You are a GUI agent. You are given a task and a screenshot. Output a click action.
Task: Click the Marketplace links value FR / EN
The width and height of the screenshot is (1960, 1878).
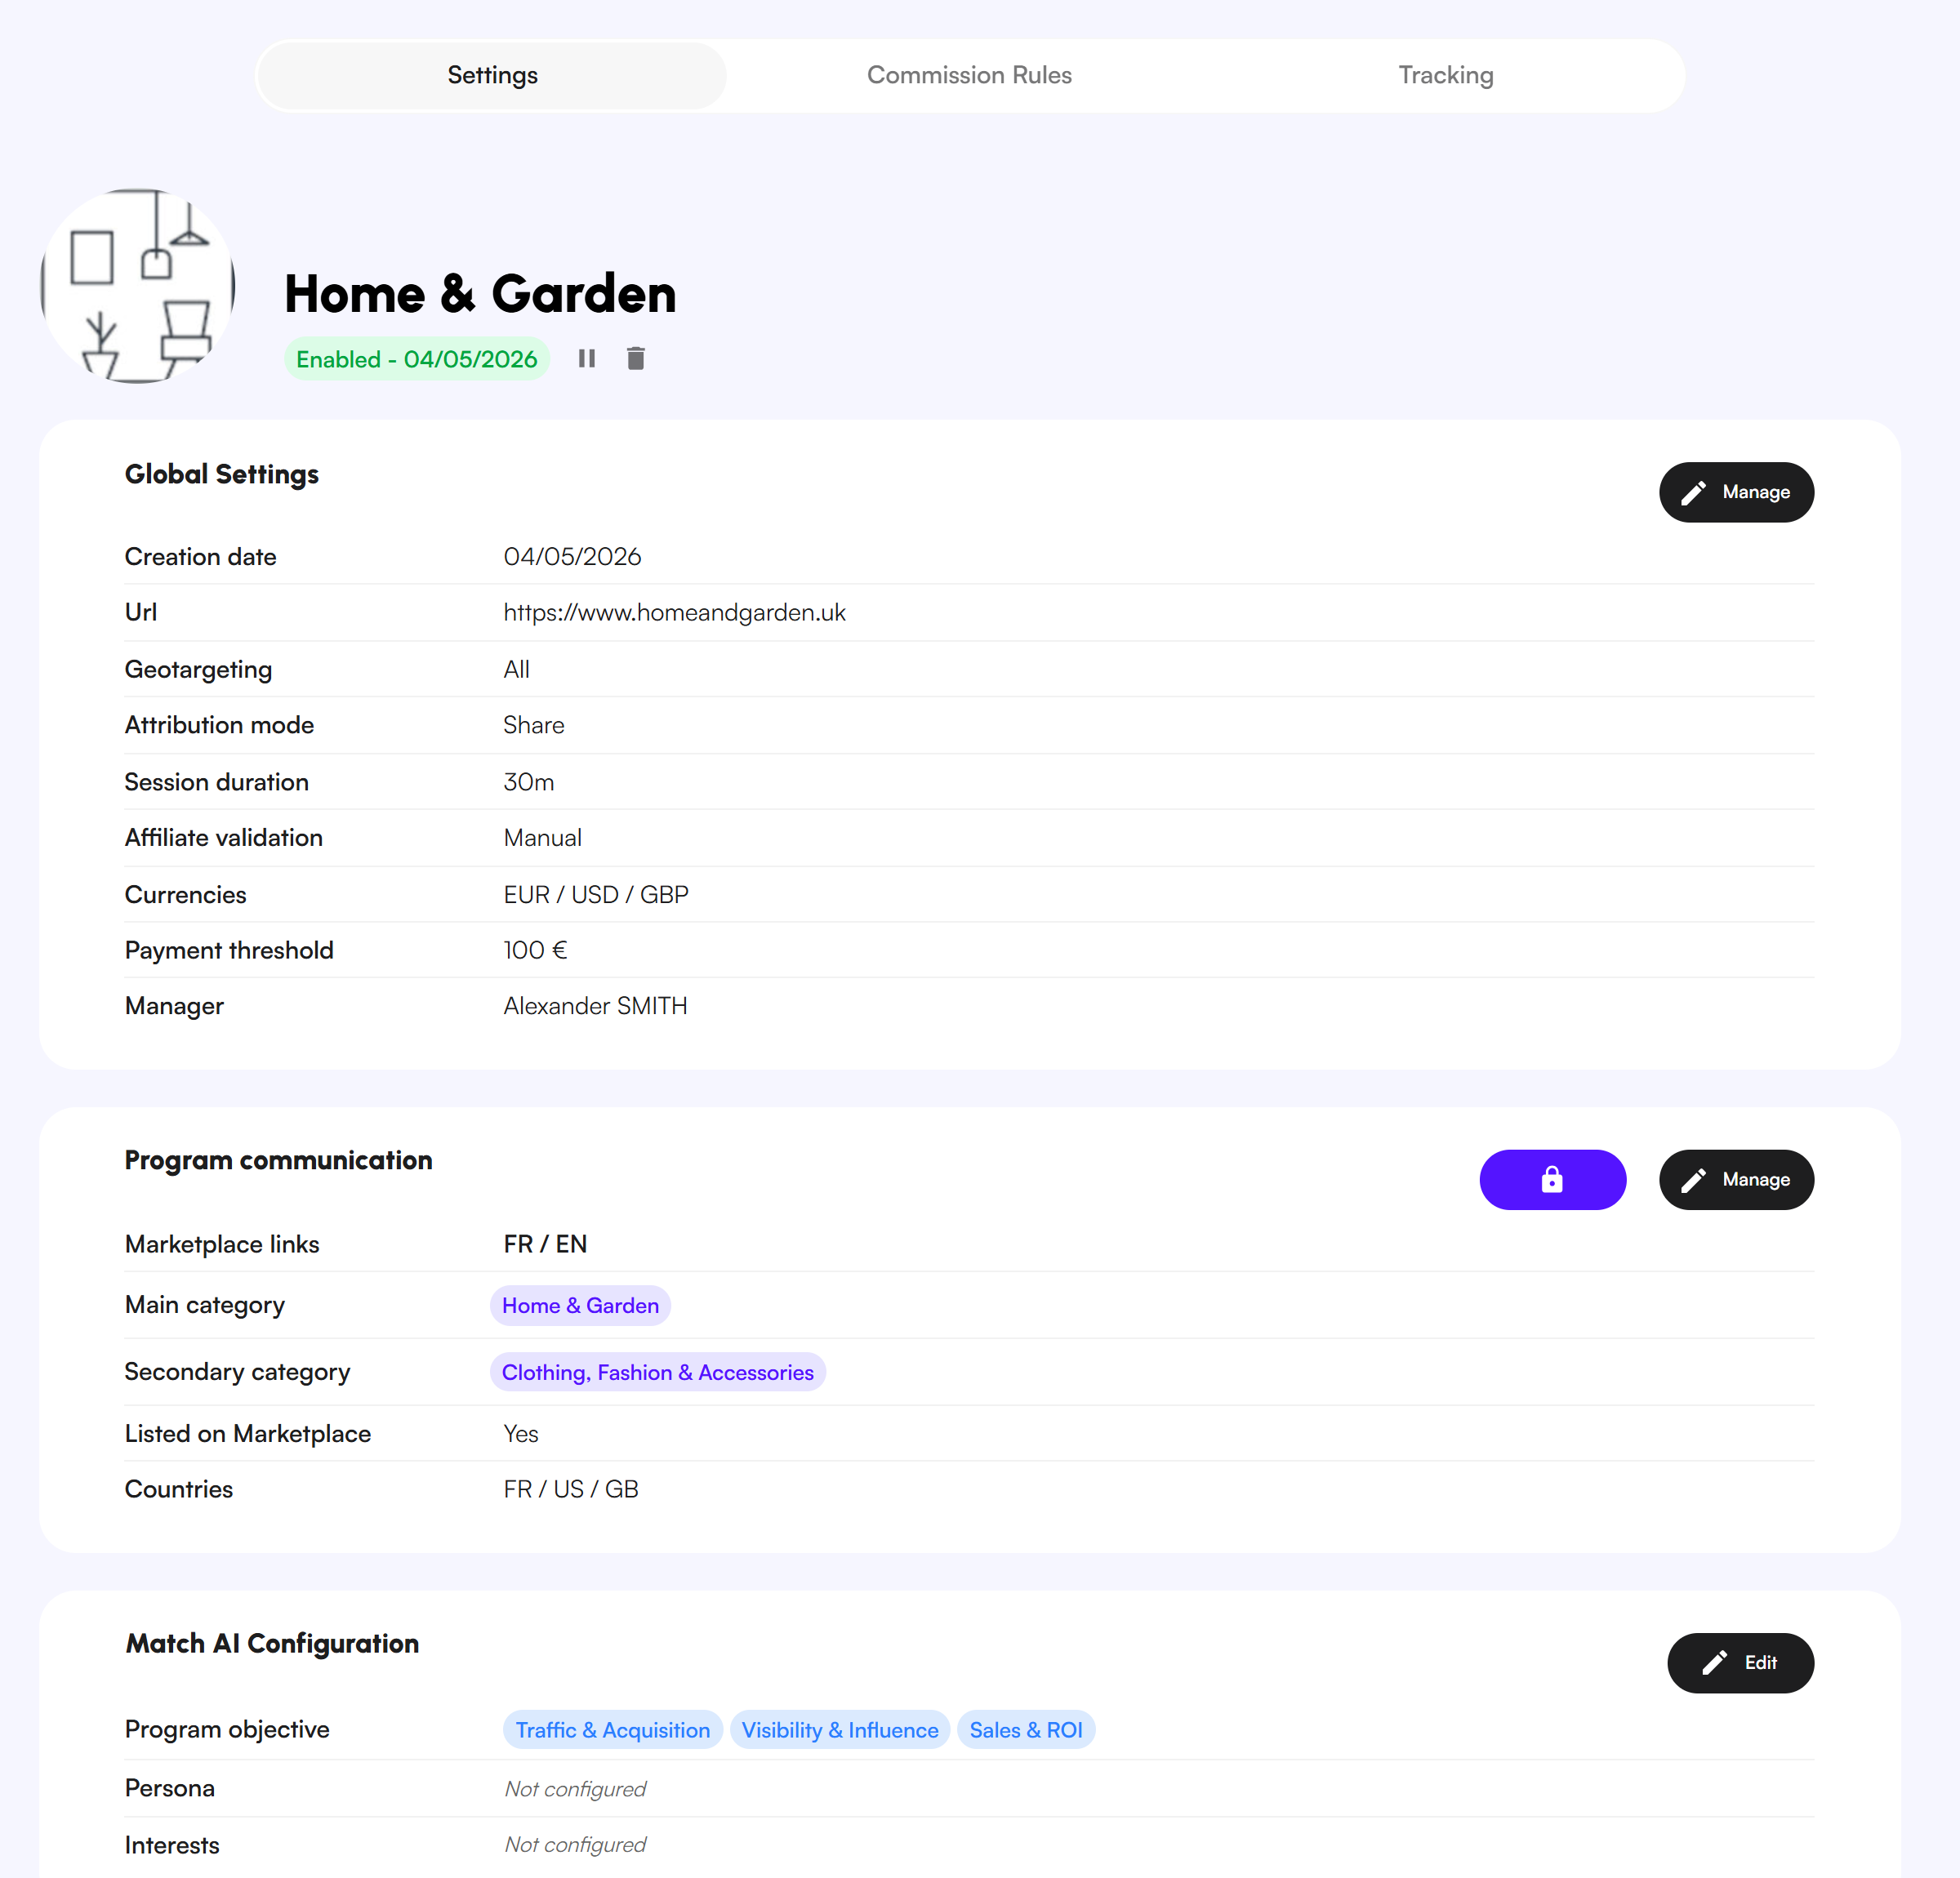545,1244
